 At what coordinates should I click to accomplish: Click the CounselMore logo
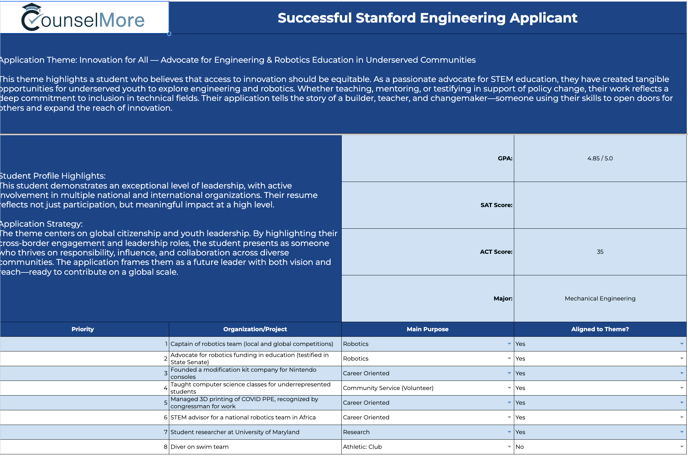click(83, 18)
